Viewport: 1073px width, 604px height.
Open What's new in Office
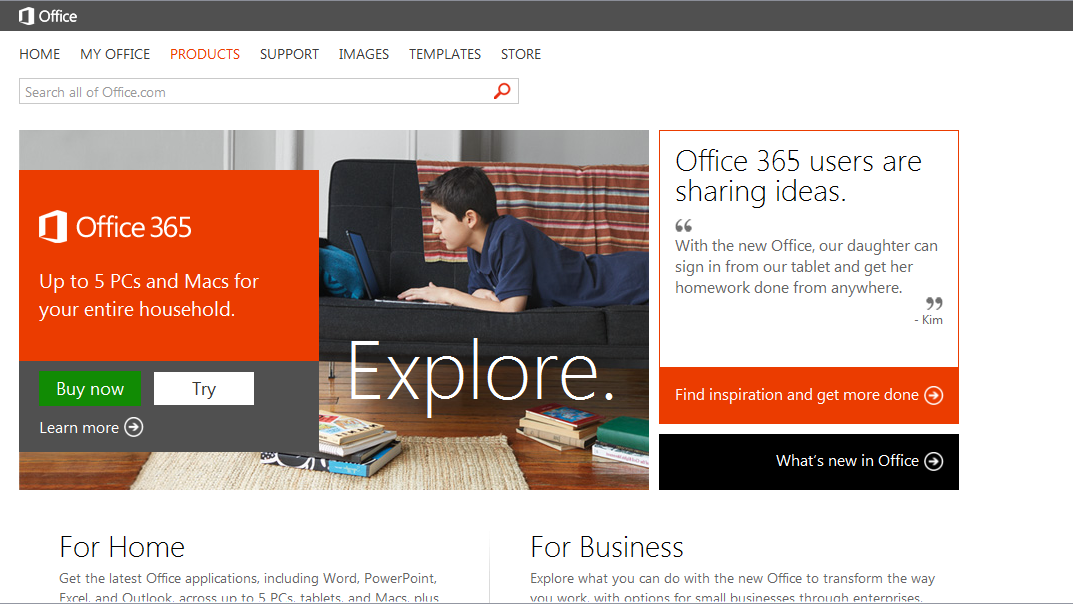[809, 462]
